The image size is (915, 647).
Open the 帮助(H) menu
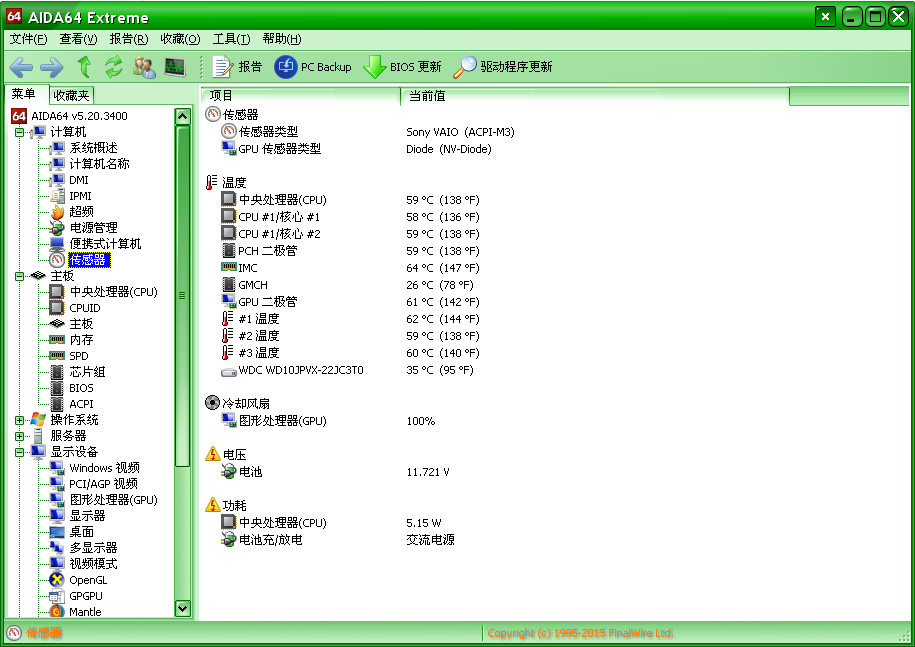[282, 39]
